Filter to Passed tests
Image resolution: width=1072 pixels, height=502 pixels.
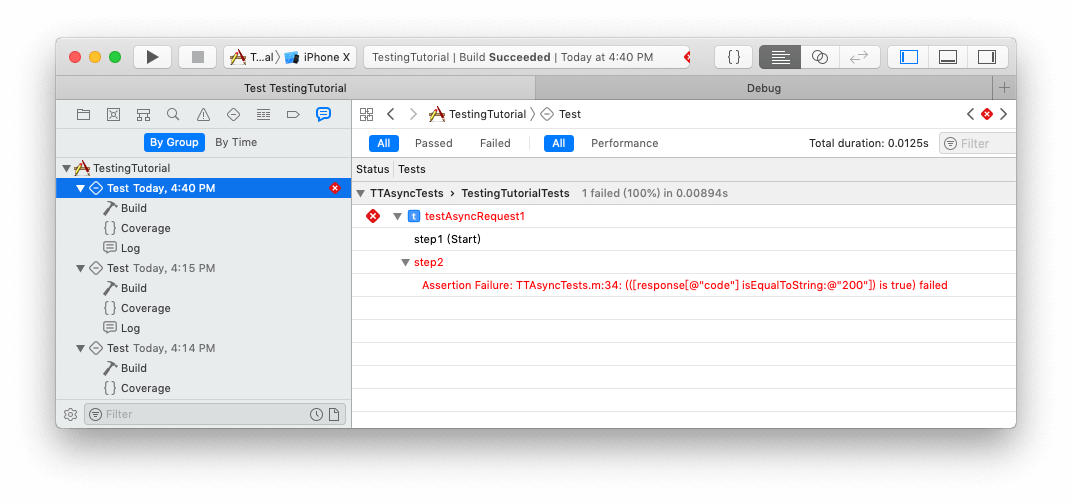click(x=433, y=143)
